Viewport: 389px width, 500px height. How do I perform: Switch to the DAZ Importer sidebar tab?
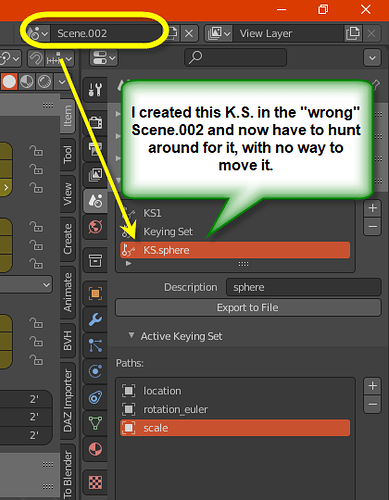click(68, 400)
